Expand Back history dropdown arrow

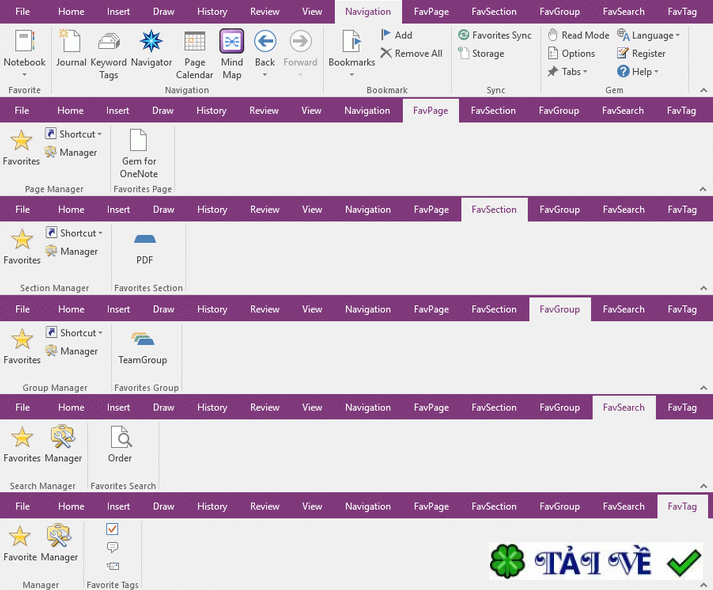pyautogui.click(x=265, y=75)
